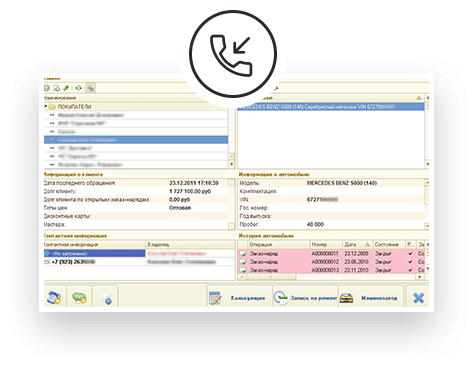
Task: Toggle the hierarchical view toolbar icon
Action: (91, 88)
